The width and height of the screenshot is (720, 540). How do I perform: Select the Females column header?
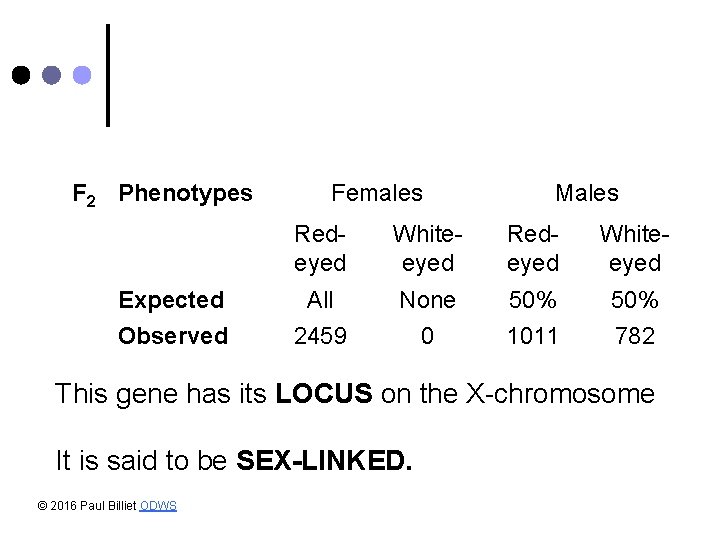point(377,193)
